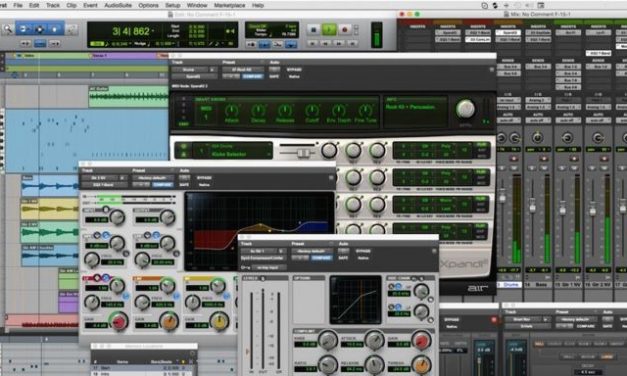Click the Drums fader in the Mix window
The image size is (627, 376).
click(x=502, y=198)
